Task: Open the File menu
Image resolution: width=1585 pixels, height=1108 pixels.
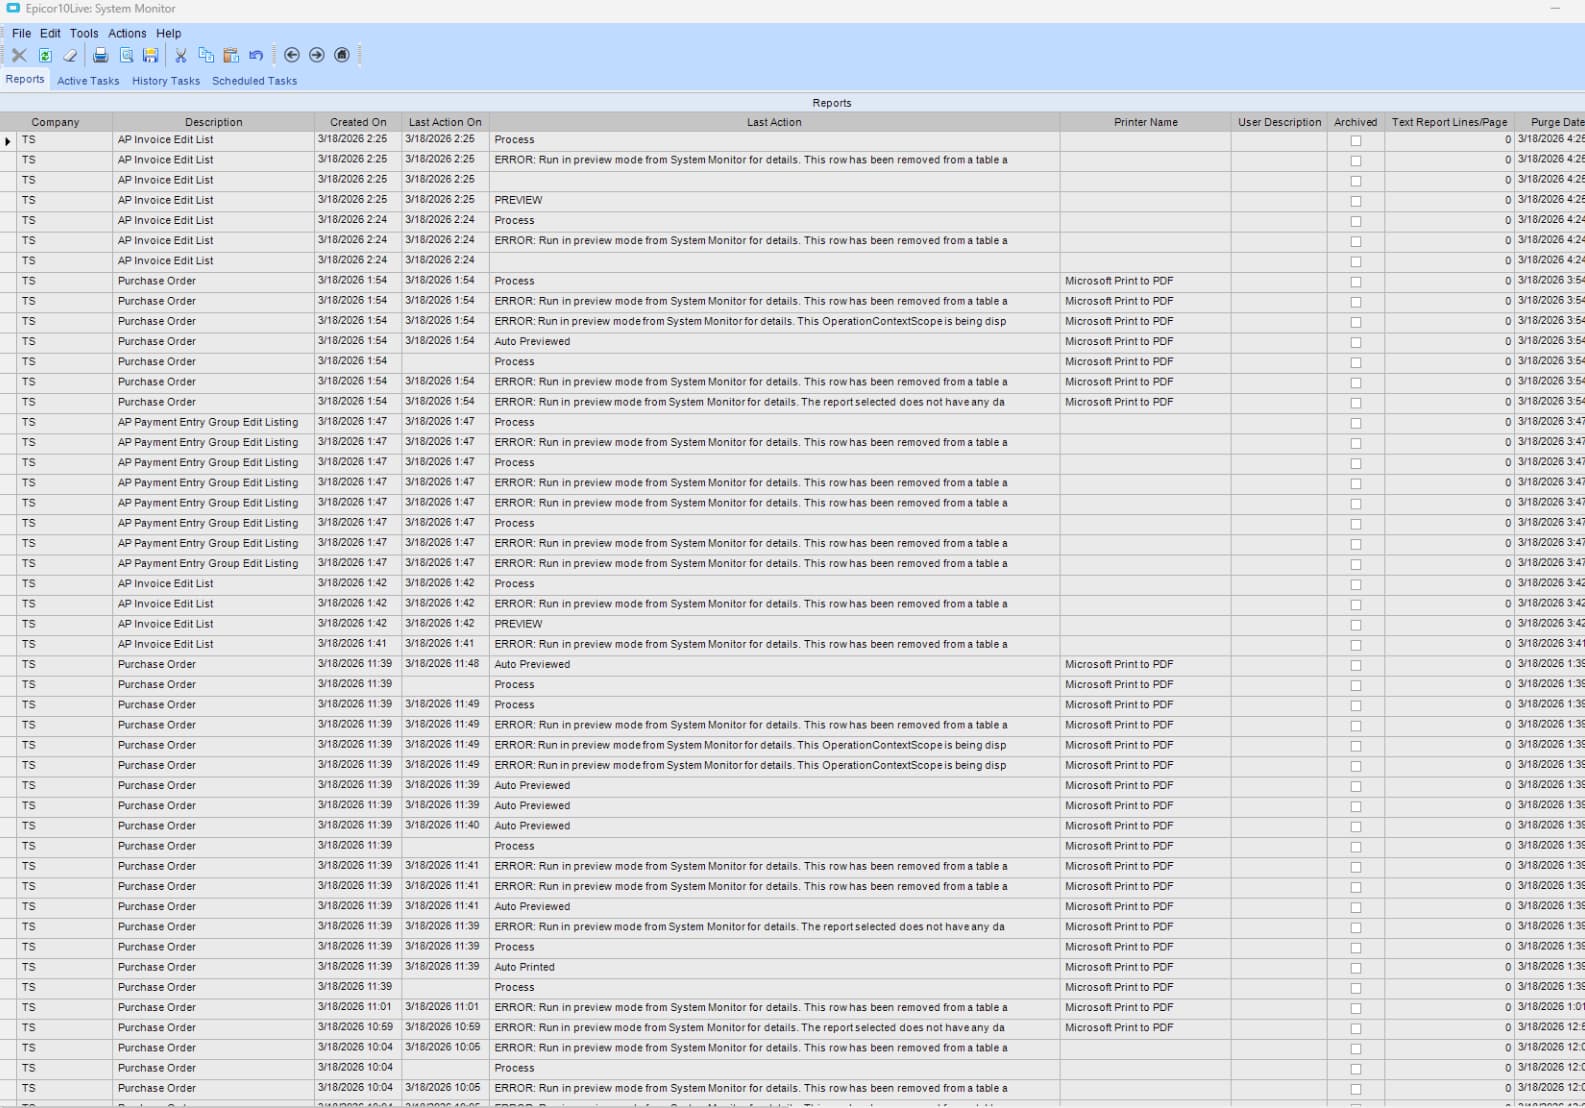Action: pos(21,33)
